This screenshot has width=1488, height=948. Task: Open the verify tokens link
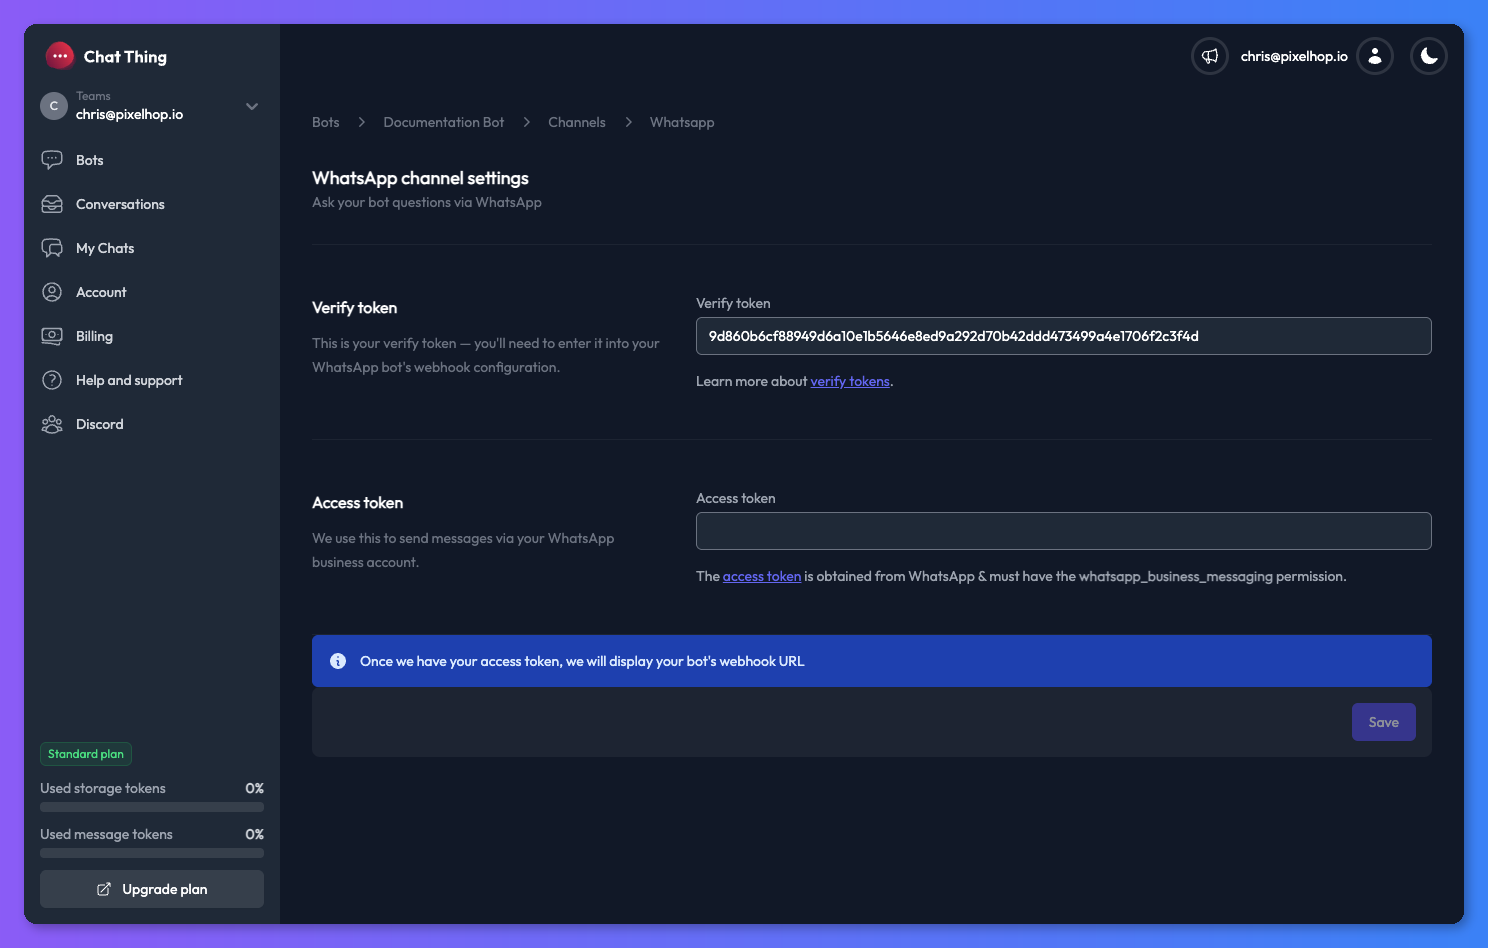tap(850, 381)
